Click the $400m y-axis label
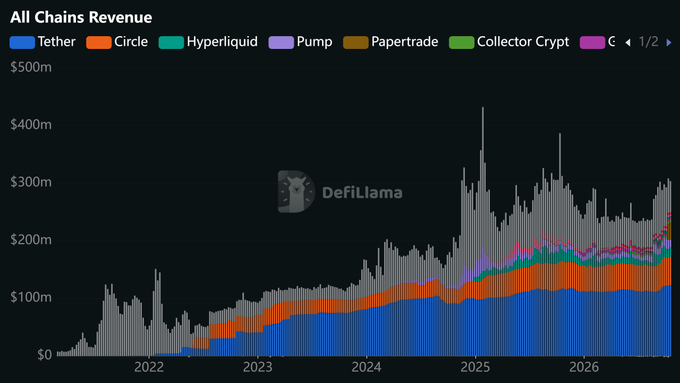The height and width of the screenshot is (383, 680). (31, 125)
